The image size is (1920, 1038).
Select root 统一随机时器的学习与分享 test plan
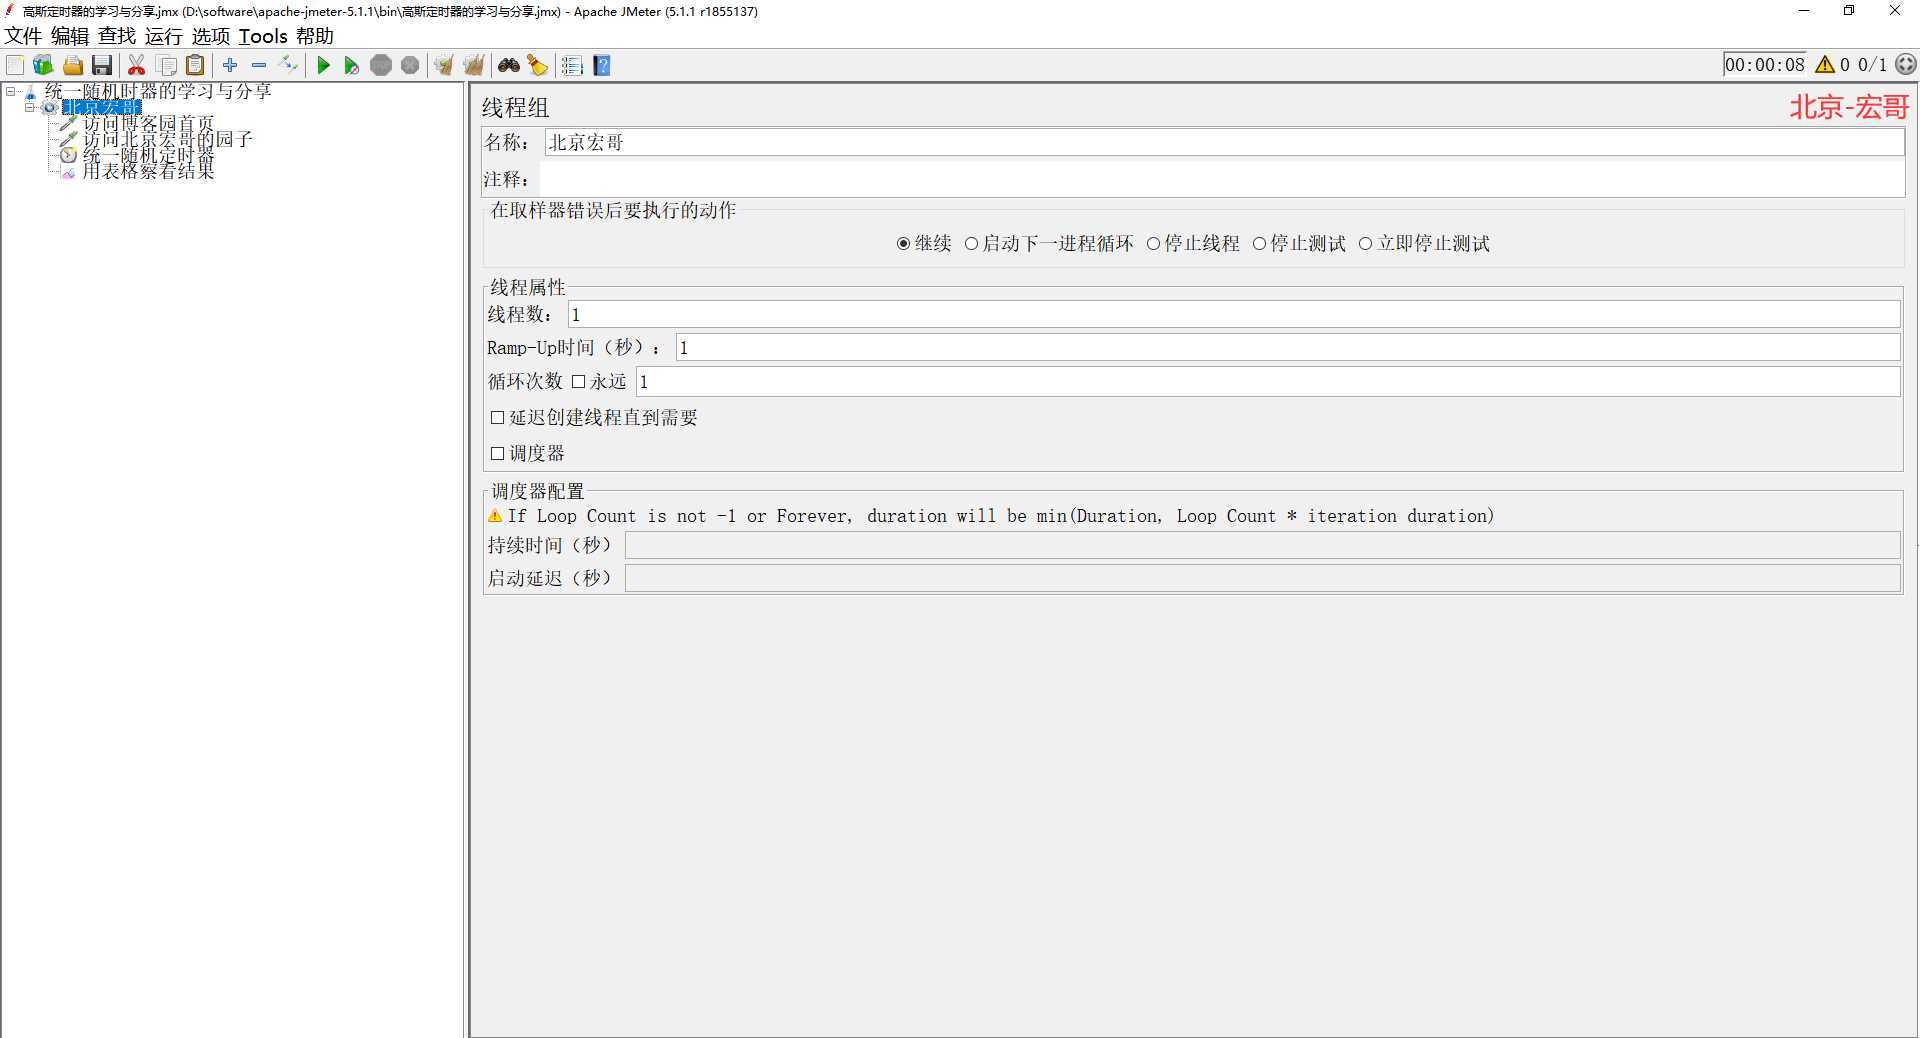click(x=158, y=91)
